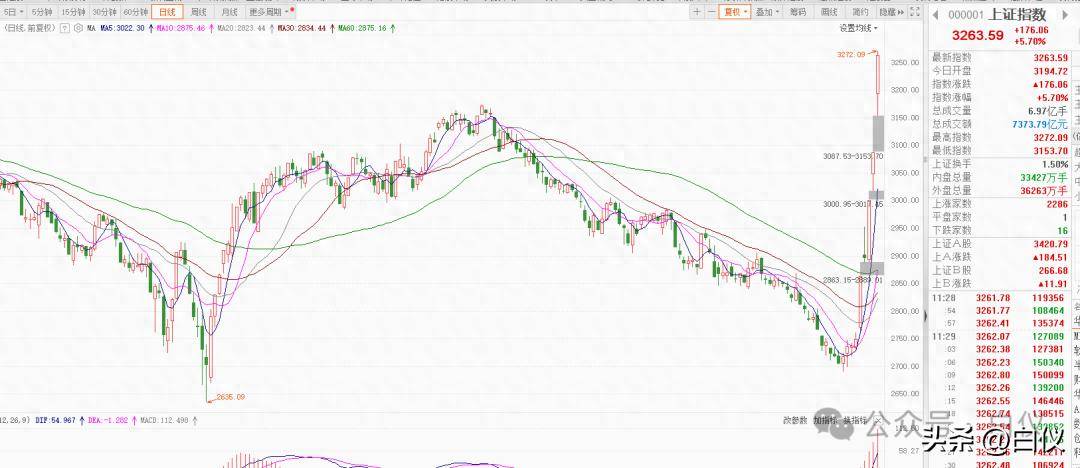This screenshot has height=468, width=1080.
Task: Open the 叠加 overlay dropdown
Action: (767, 12)
